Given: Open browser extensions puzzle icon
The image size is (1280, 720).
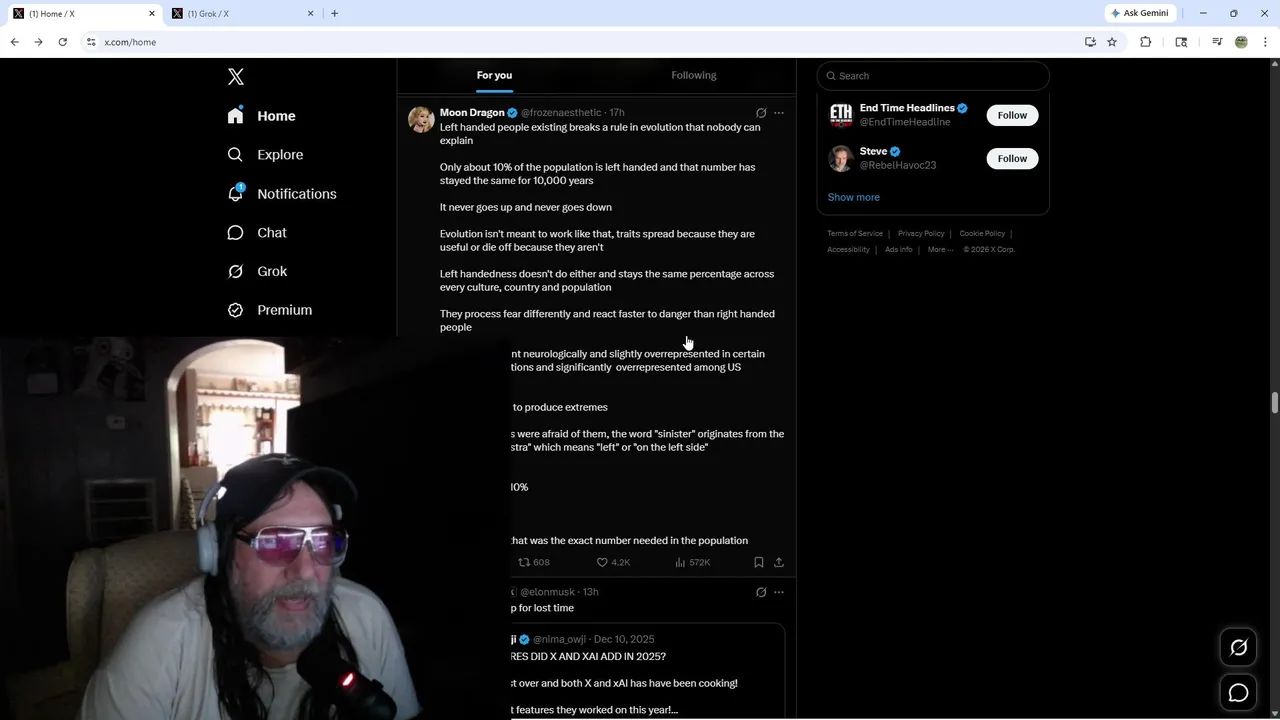Looking at the screenshot, I should 1145,42.
